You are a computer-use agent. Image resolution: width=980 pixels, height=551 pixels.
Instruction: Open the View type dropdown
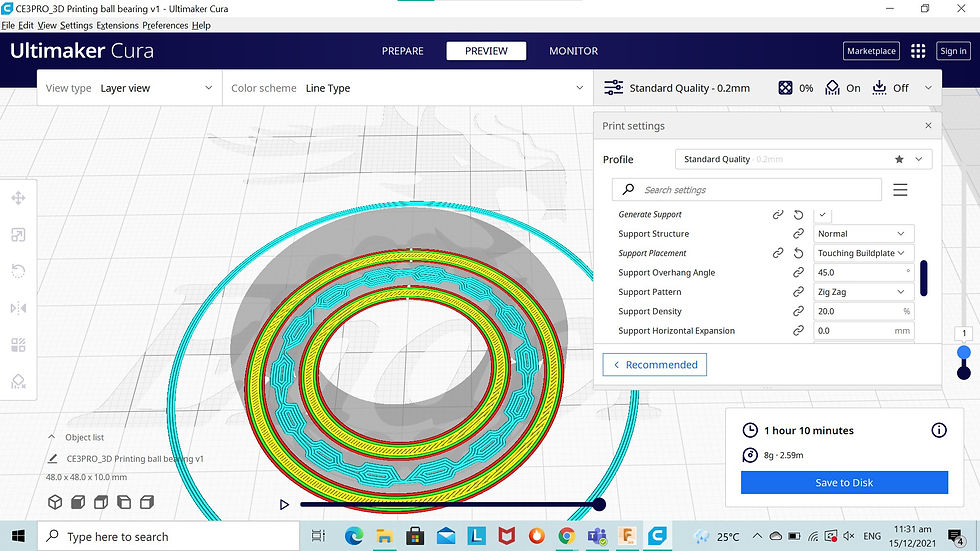click(129, 88)
